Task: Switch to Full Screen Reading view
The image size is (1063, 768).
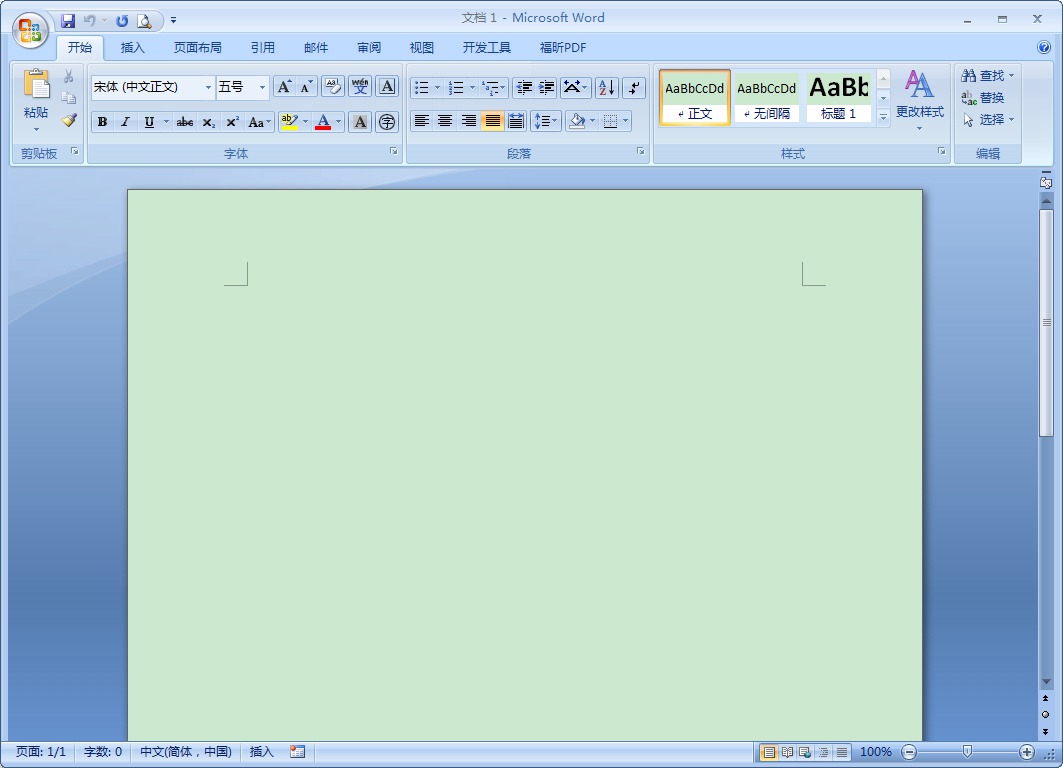Action: coord(785,751)
